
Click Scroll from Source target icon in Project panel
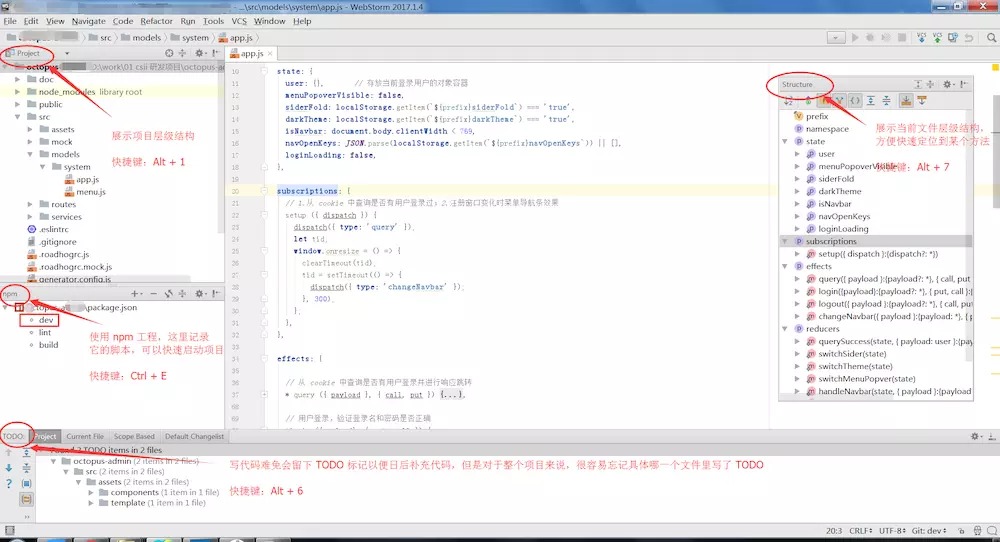[169, 53]
